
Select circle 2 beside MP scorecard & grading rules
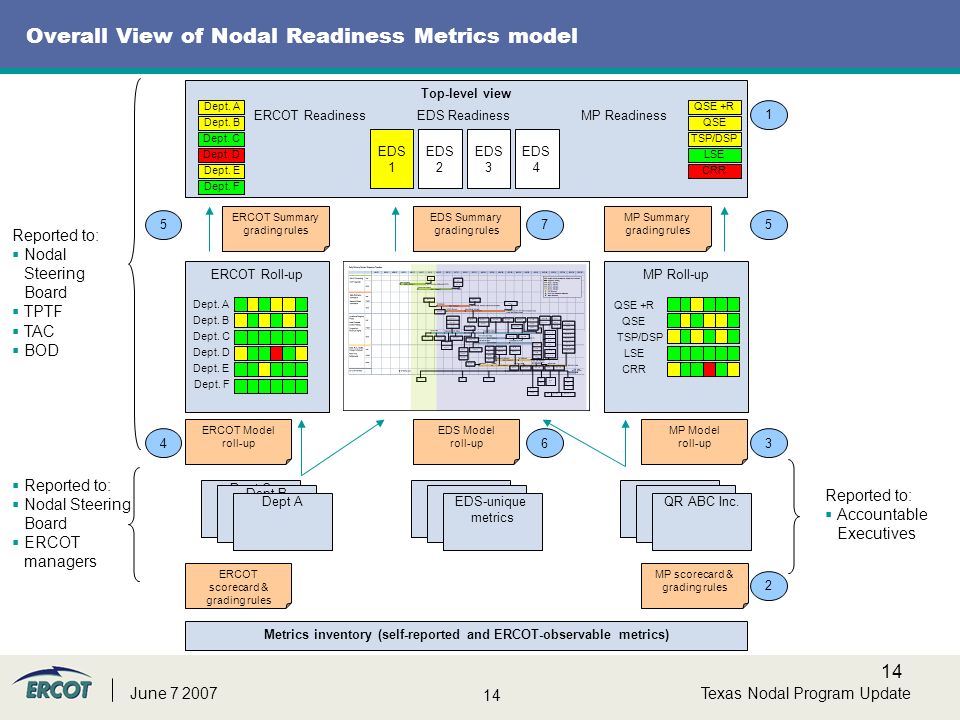click(x=768, y=586)
